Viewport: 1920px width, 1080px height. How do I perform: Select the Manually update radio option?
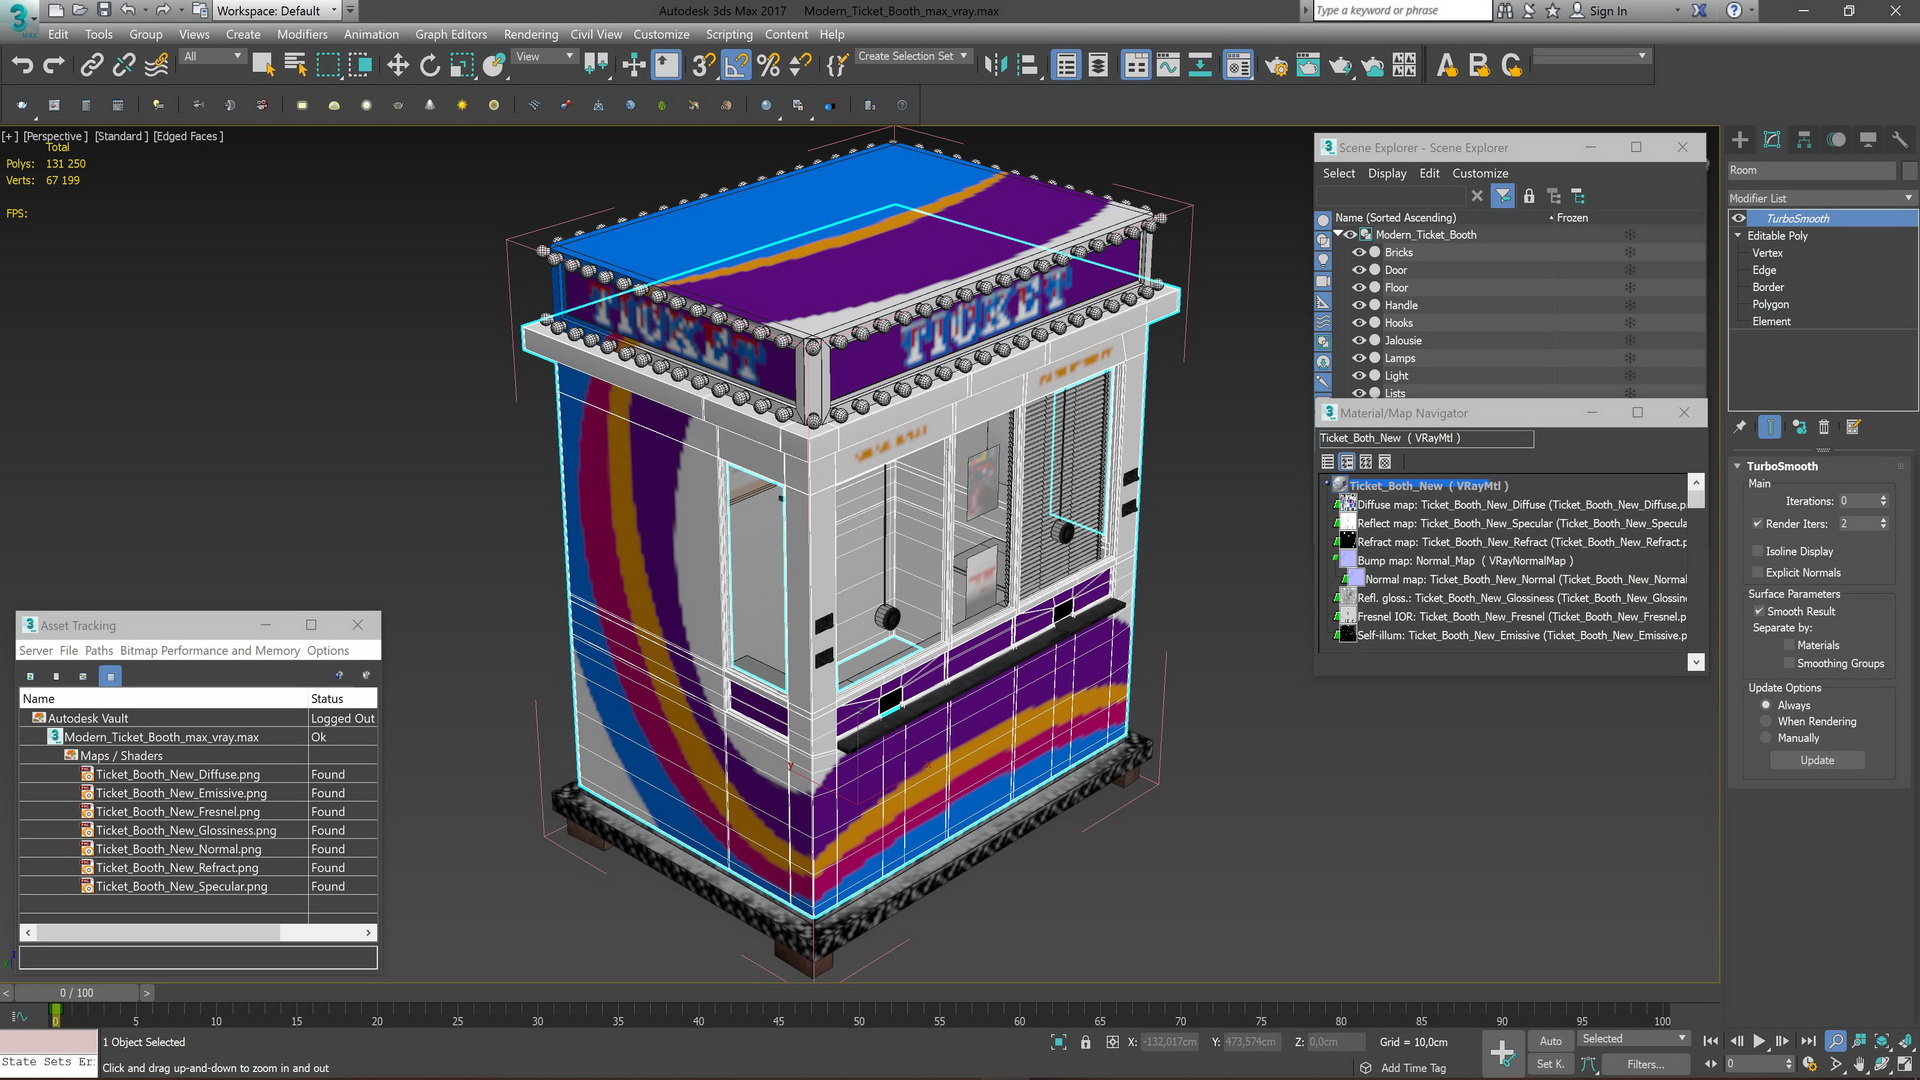tap(1766, 738)
